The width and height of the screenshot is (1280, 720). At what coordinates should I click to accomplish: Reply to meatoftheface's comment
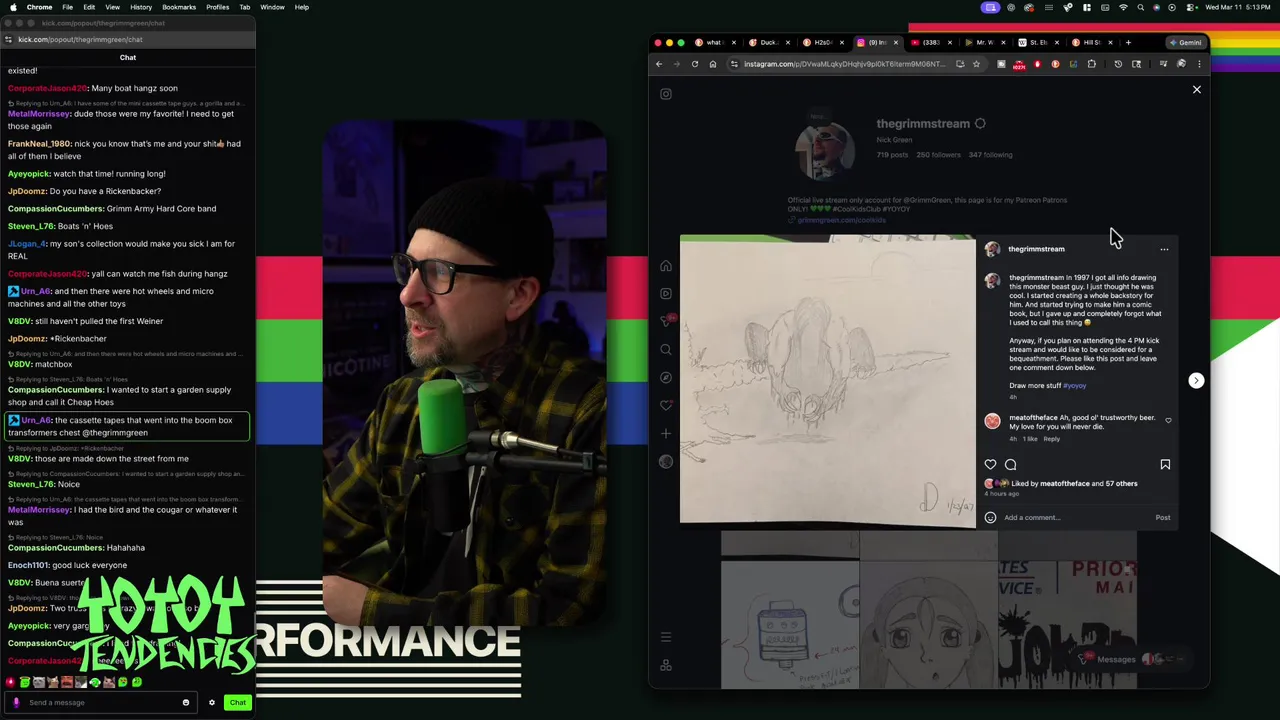pyautogui.click(x=1052, y=439)
